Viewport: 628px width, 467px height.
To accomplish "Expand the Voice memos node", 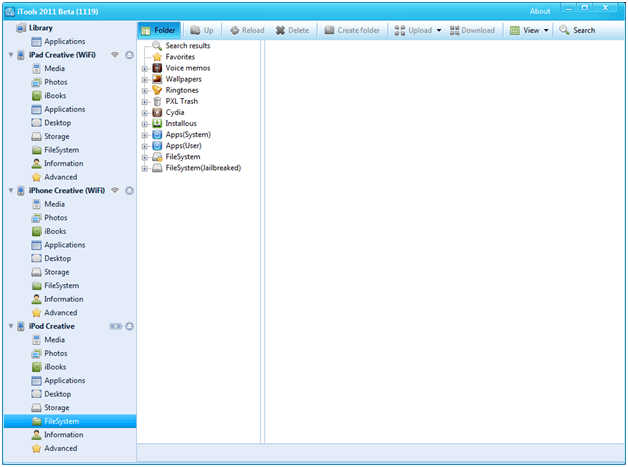I will point(145,69).
